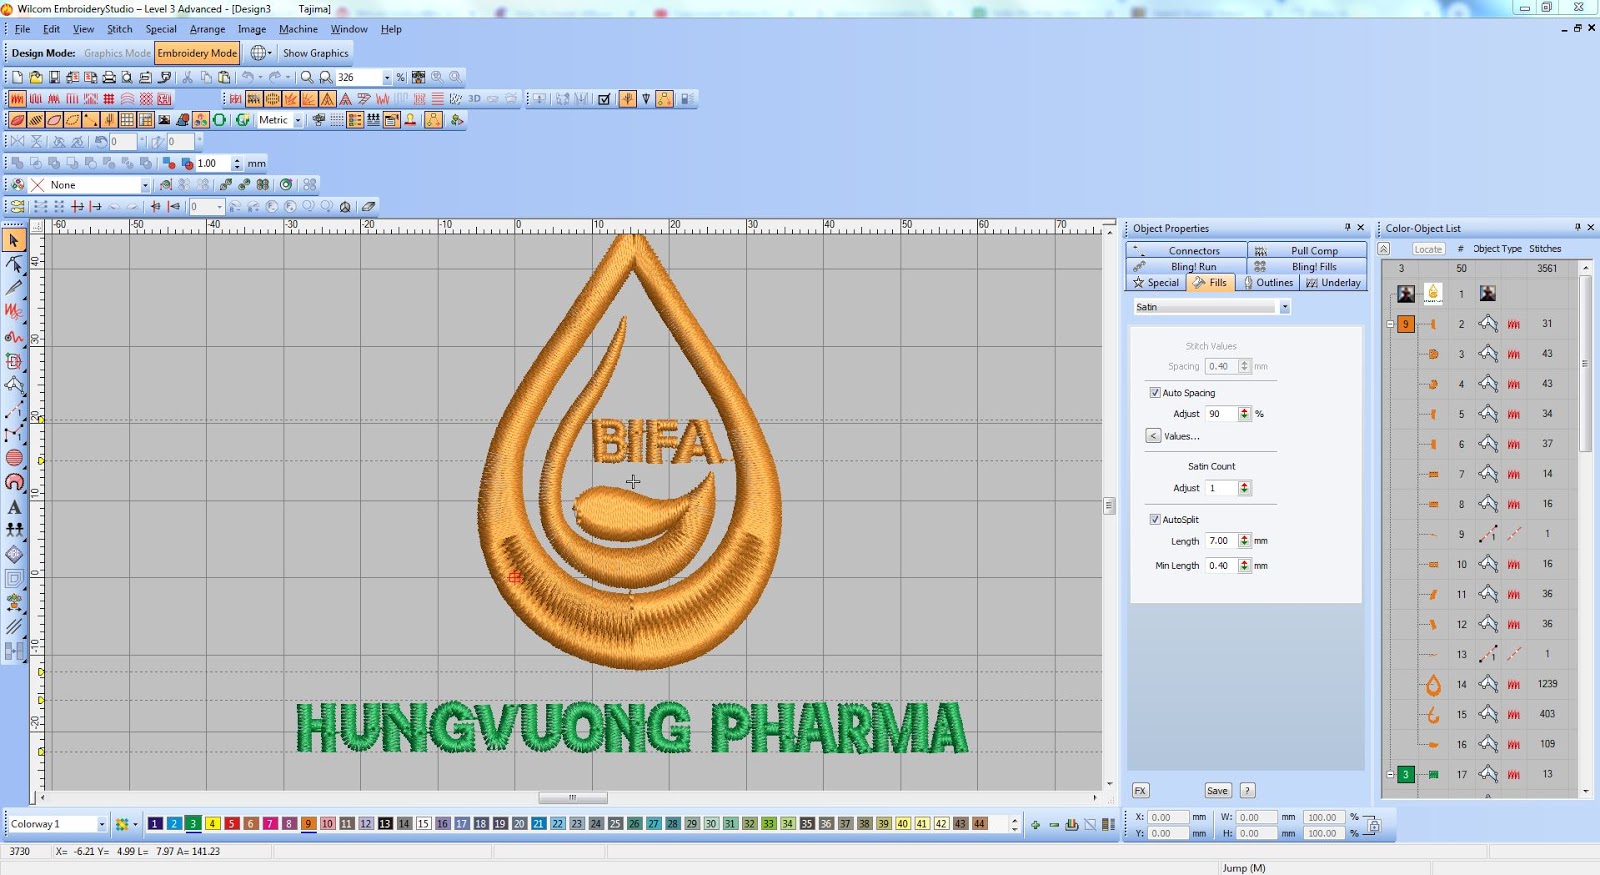Toggle Show Graphics
Screen dimensions: 1600x875
(316, 53)
